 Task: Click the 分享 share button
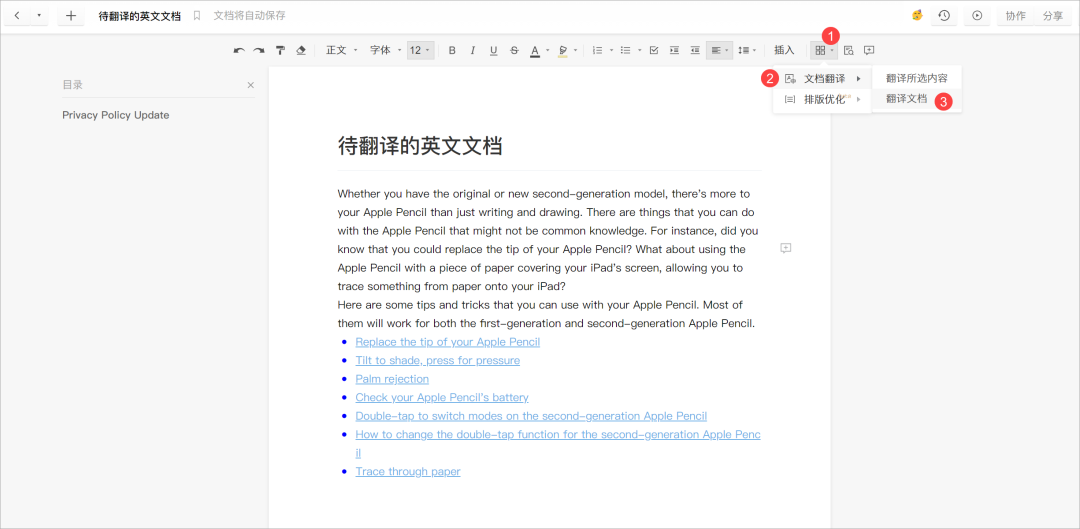tap(1053, 16)
